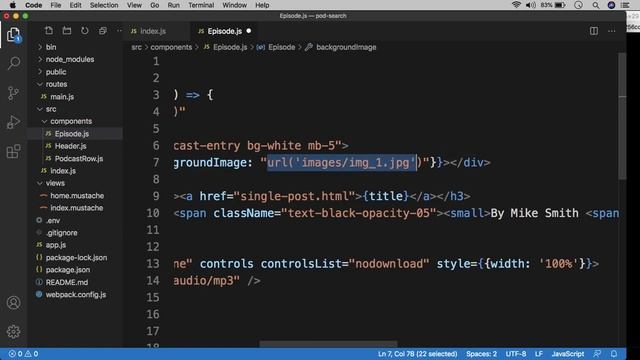
Task: Open notifications bell in status bar
Action: pyautogui.click(x=614, y=354)
